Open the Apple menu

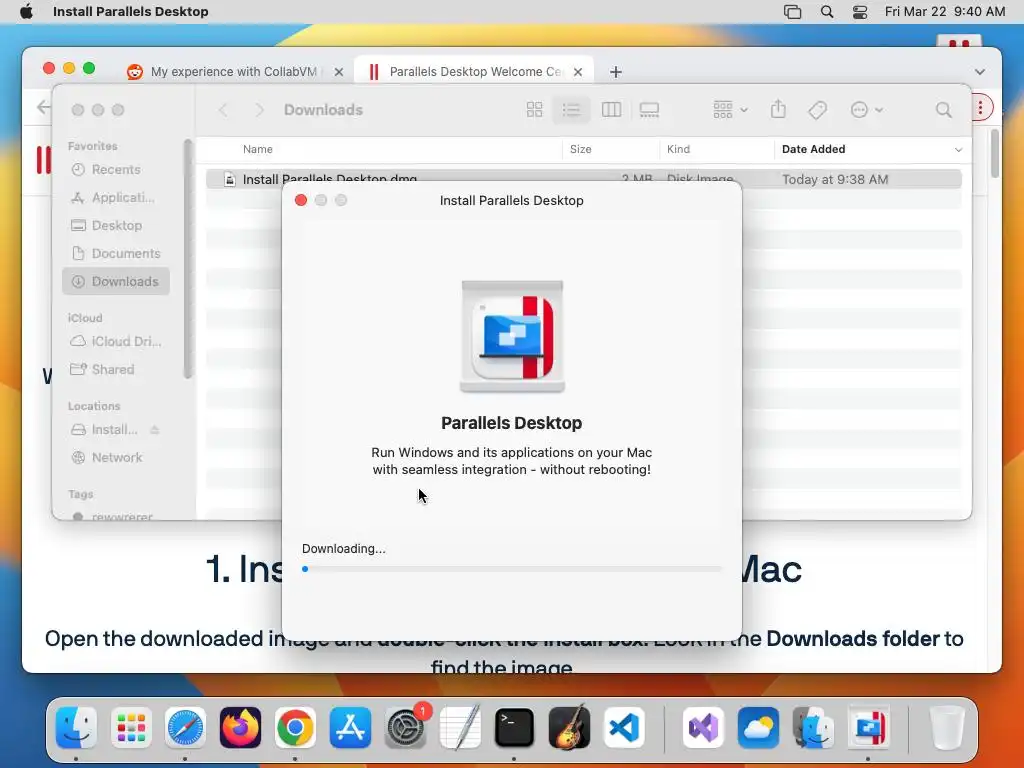point(26,12)
